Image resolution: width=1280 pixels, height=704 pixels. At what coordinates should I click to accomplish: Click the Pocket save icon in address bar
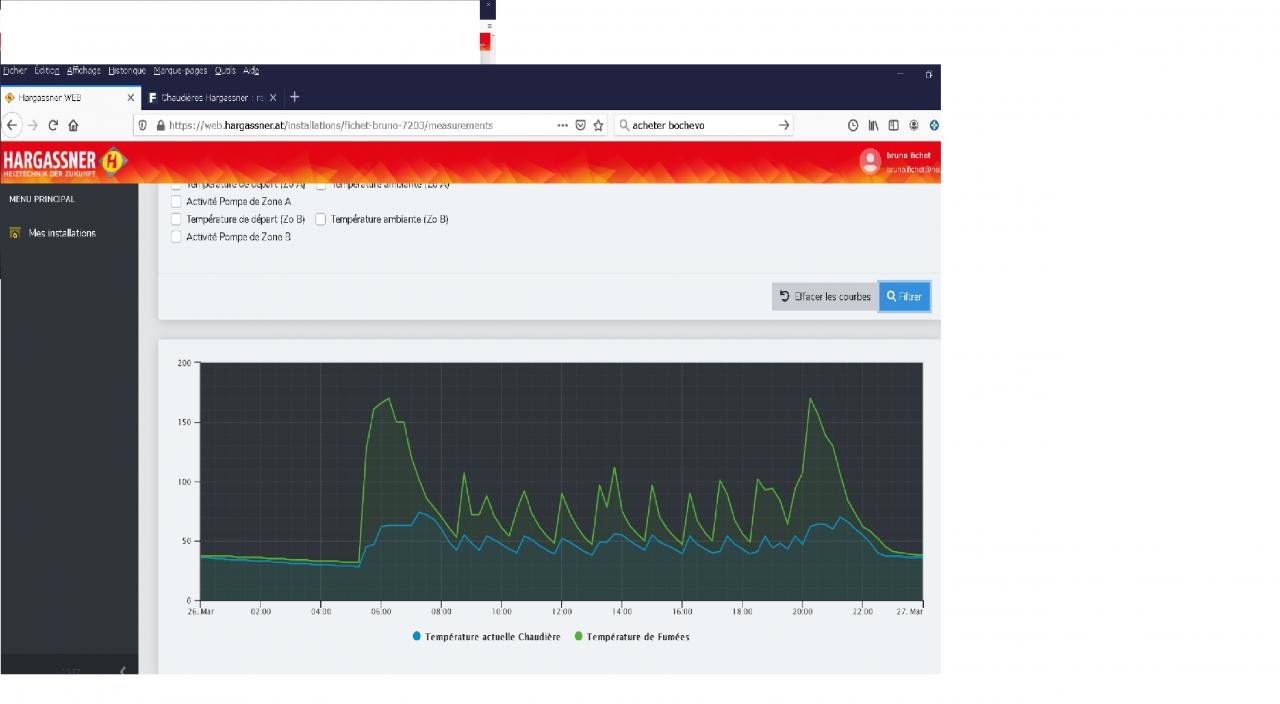click(x=580, y=125)
